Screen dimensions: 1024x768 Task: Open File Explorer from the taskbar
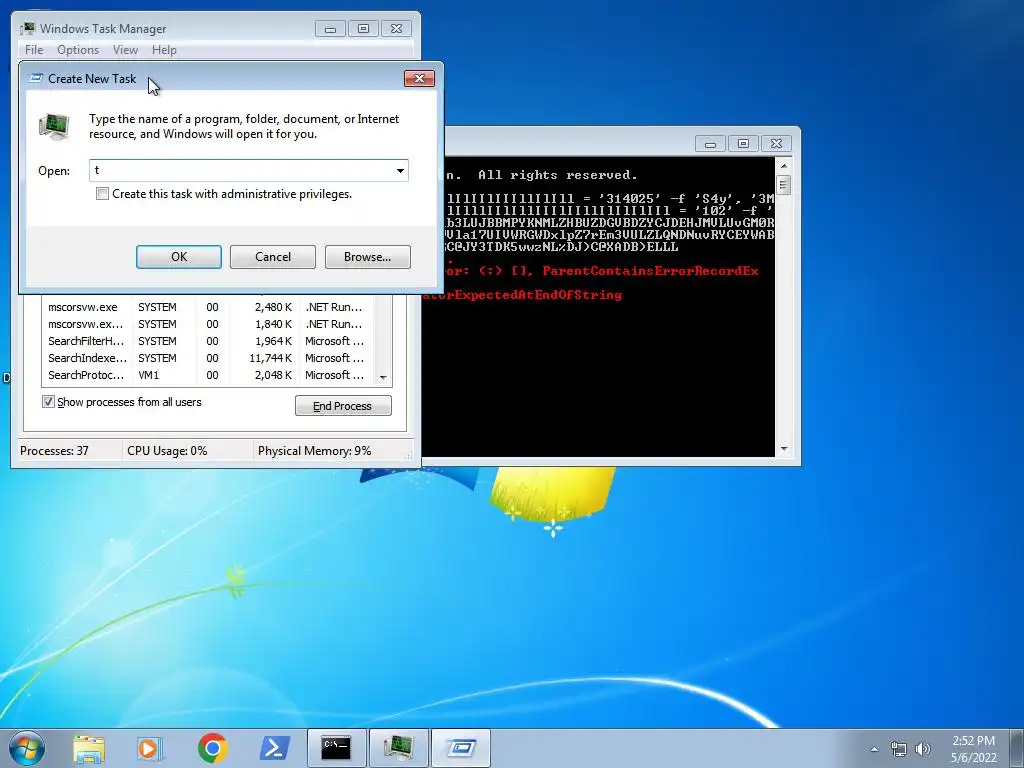coord(89,748)
